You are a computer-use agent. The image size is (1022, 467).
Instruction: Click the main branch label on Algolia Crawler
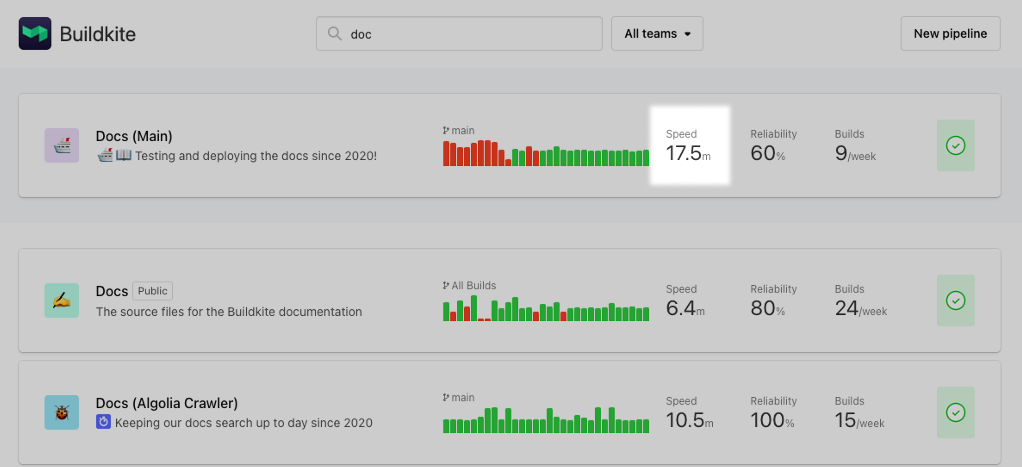point(463,397)
